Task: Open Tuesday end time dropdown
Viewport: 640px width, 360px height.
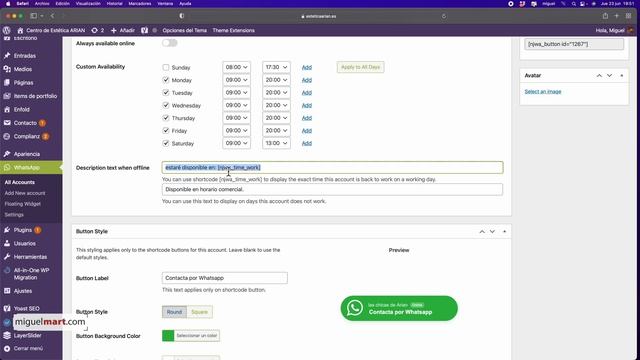Action: click(x=276, y=92)
